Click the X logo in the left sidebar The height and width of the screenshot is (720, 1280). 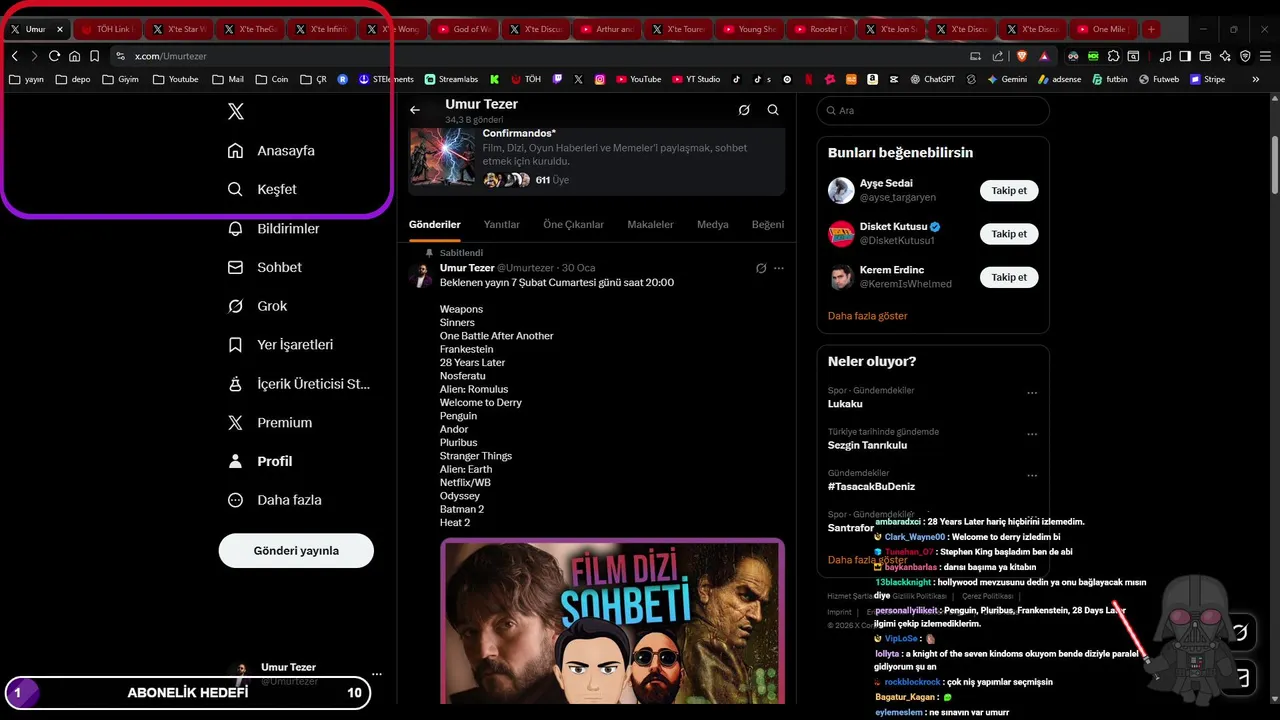coord(236,112)
